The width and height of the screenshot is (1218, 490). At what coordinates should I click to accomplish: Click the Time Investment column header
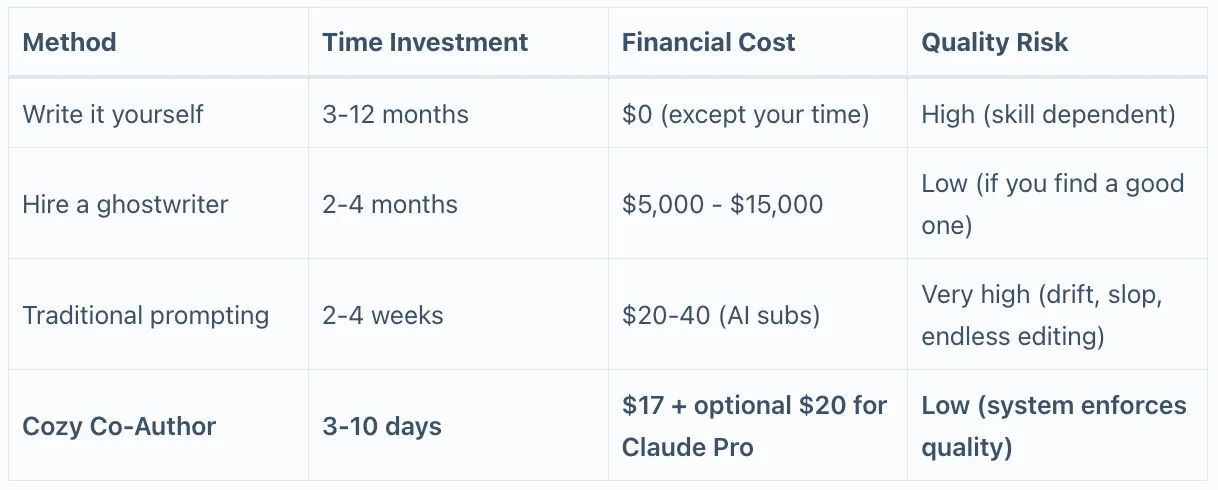458,42
